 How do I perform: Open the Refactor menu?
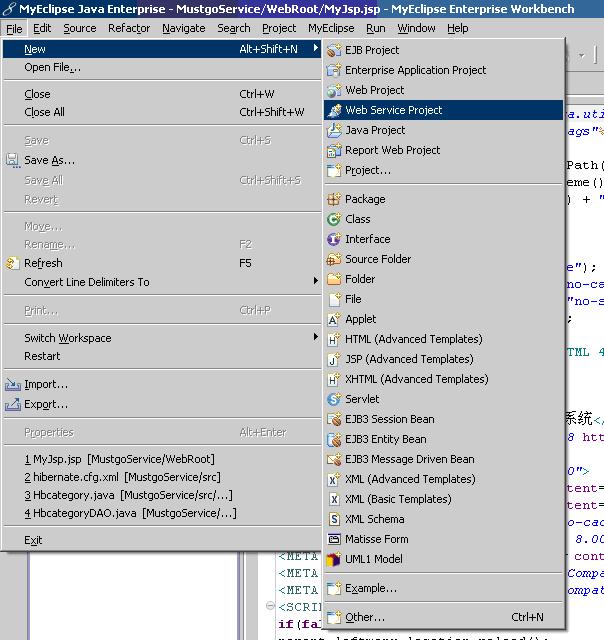coord(129,28)
